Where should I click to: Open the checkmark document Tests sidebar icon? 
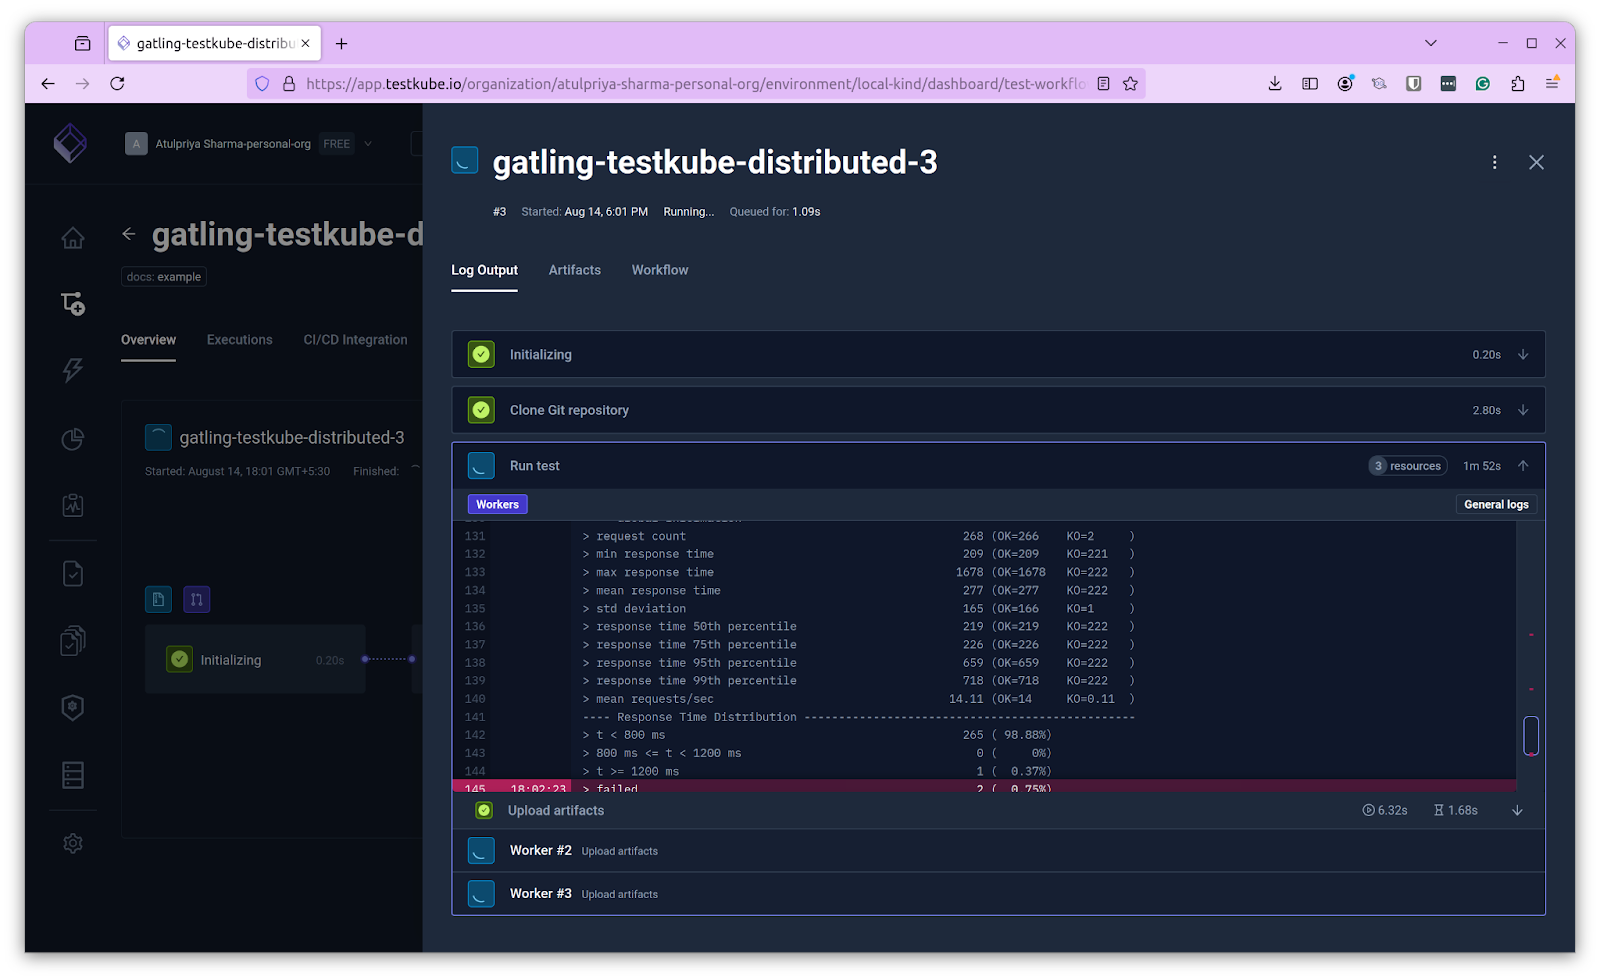click(73, 573)
